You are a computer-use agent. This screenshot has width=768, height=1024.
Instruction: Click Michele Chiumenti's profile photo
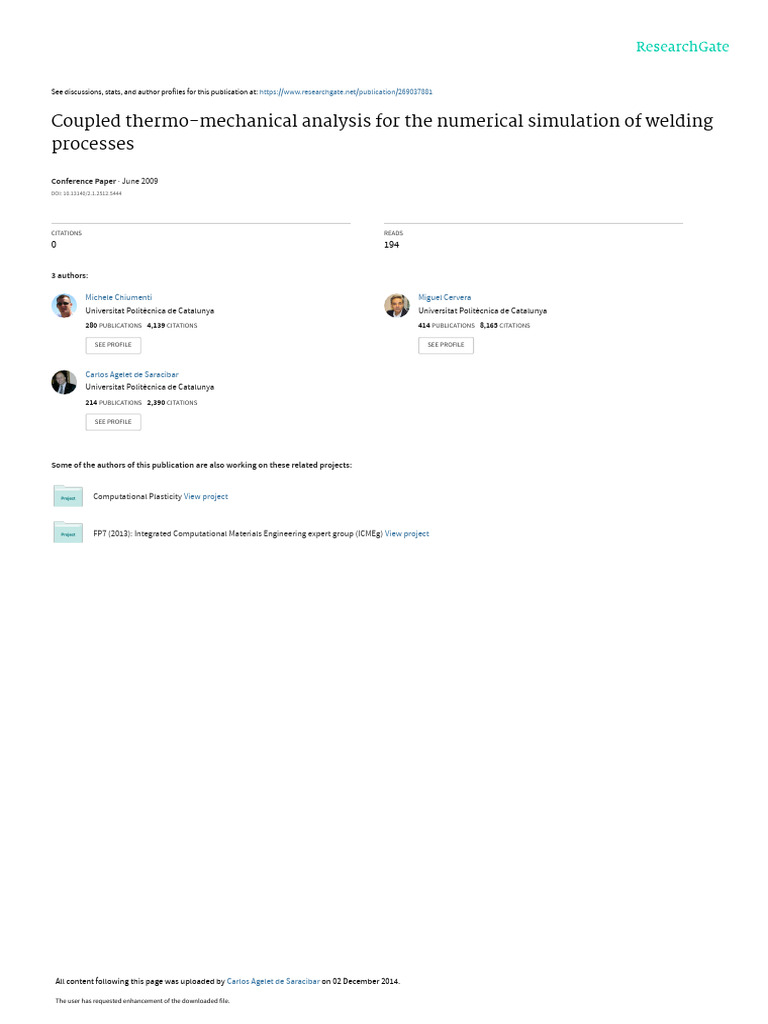coord(64,306)
